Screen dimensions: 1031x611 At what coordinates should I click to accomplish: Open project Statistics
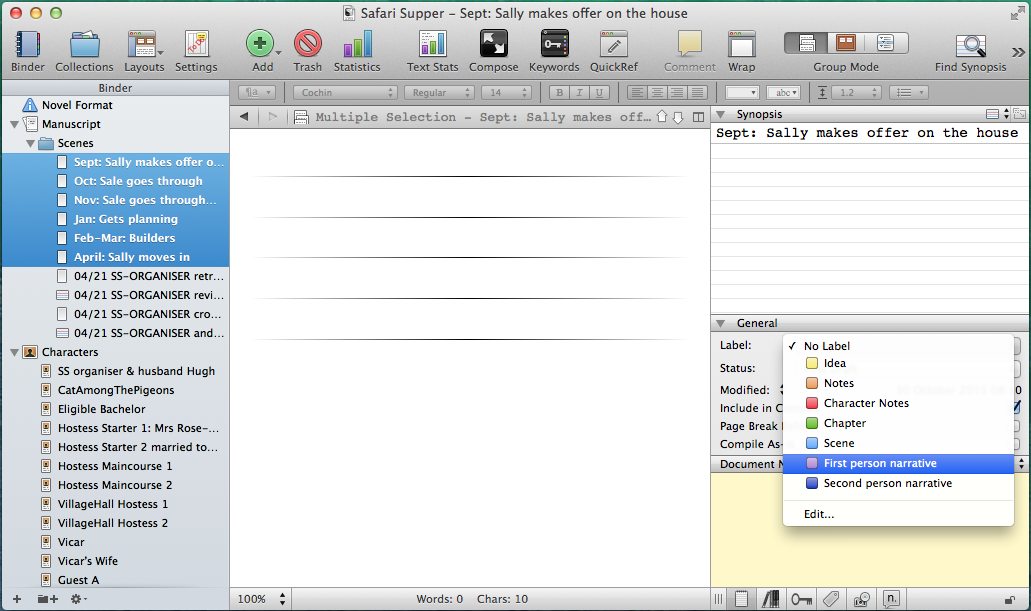357,51
